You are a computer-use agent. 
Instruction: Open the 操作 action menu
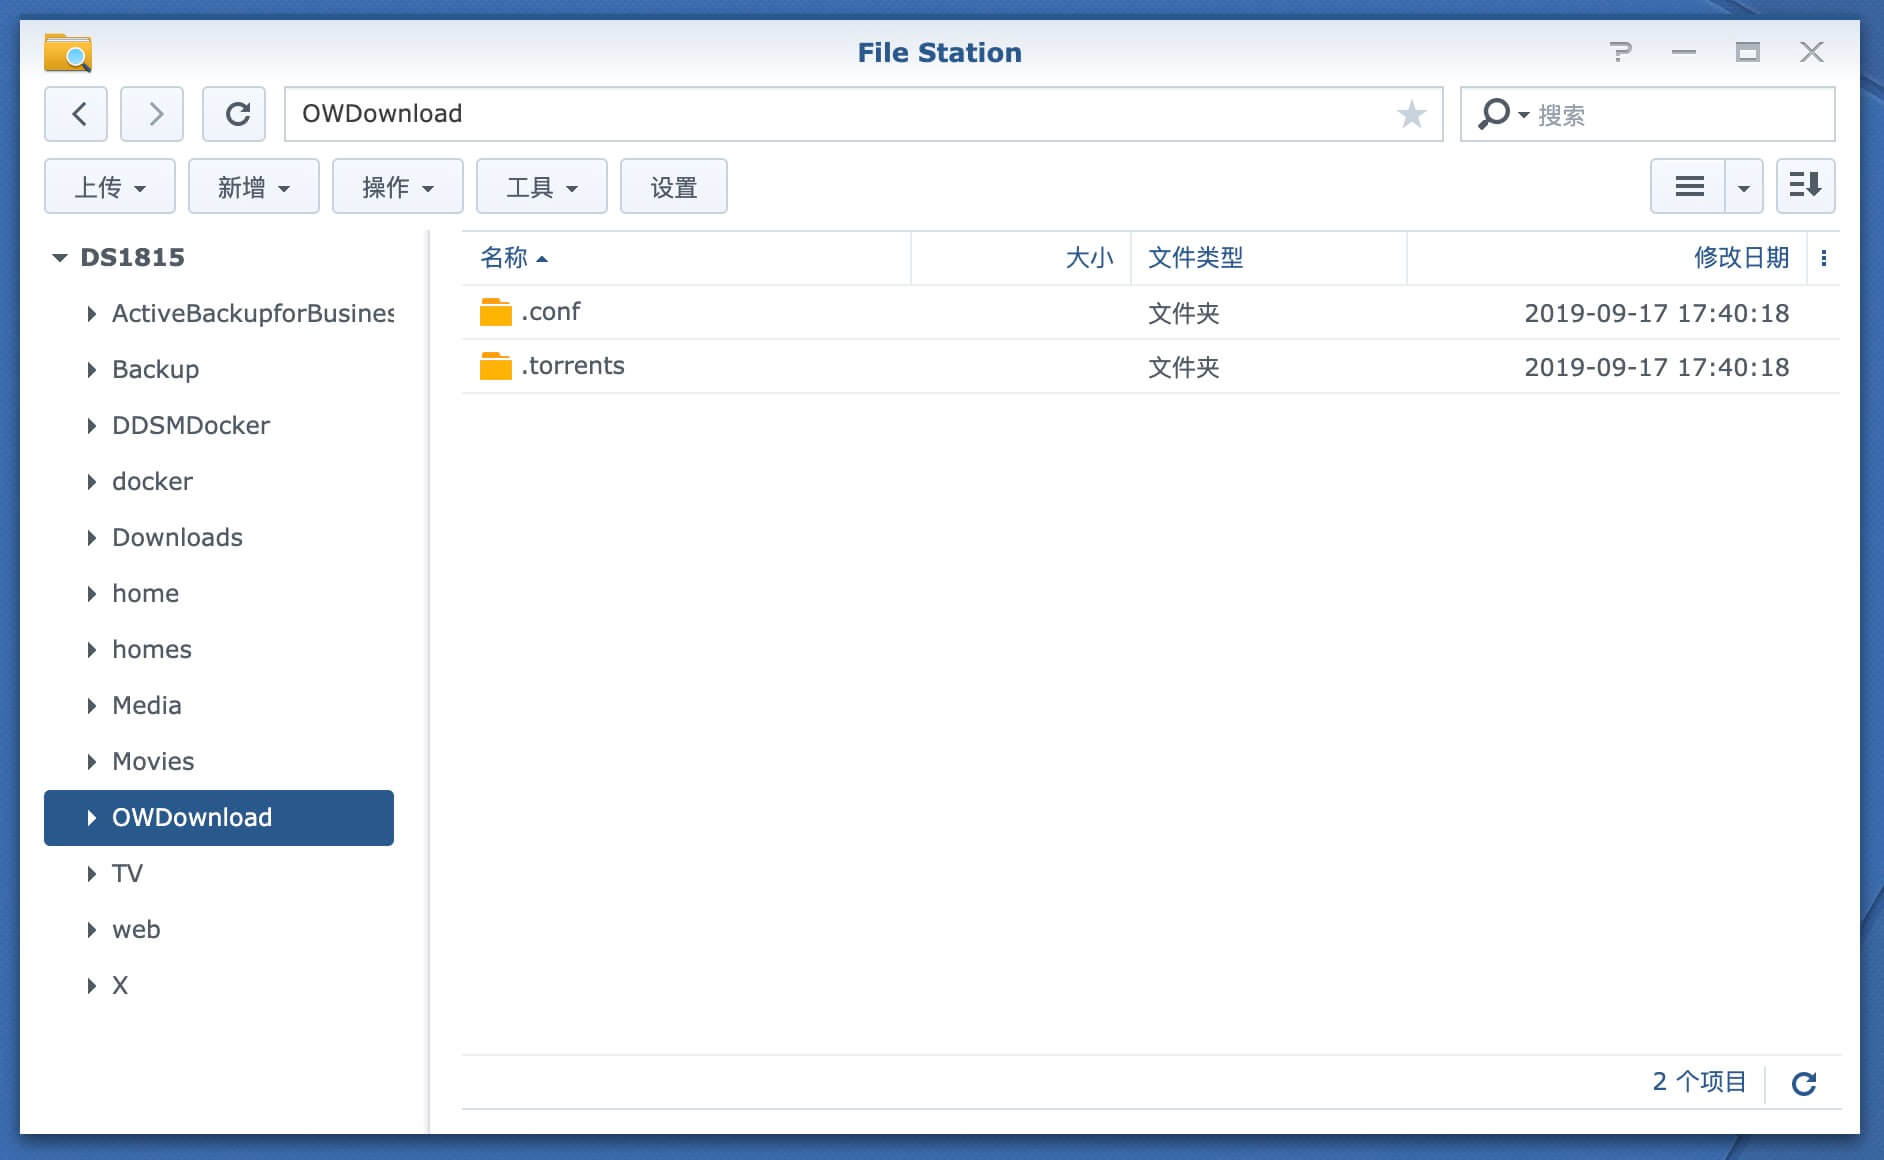click(397, 187)
